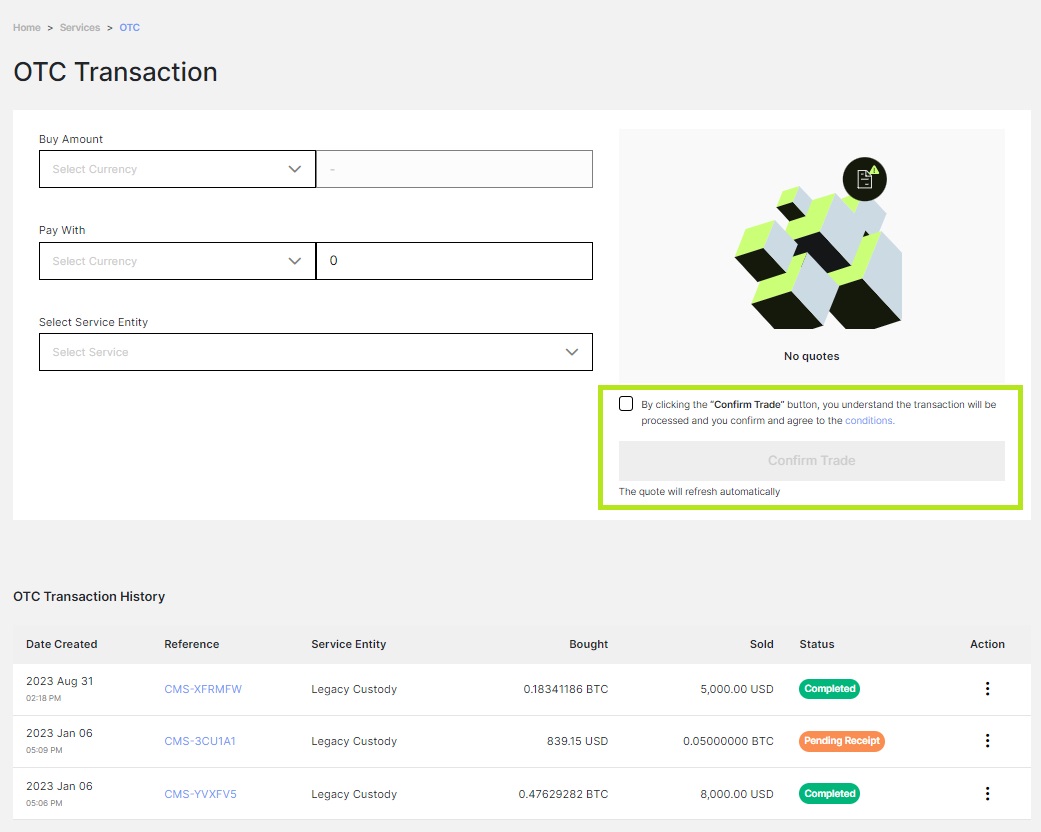The image size is (1041, 832).
Task: Click the Bought column header
Action: [x=588, y=644]
